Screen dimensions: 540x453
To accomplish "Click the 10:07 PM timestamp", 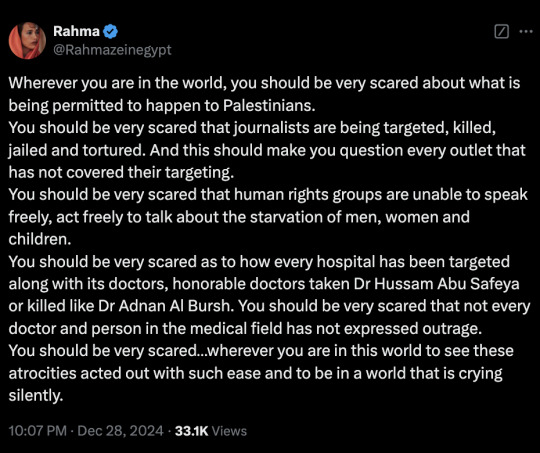I will pyautogui.click(x=38, y=431).
